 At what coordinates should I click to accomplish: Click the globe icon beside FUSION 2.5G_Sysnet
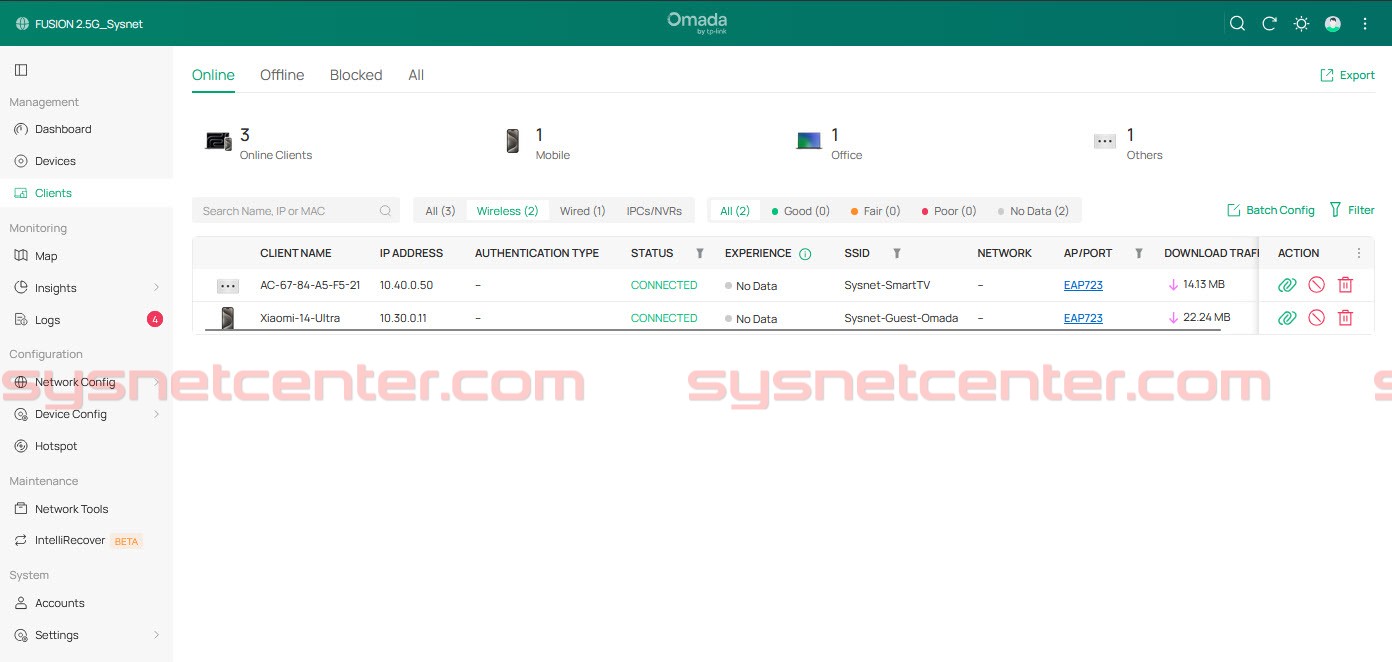pyautogui.click(x=22, y=24)
